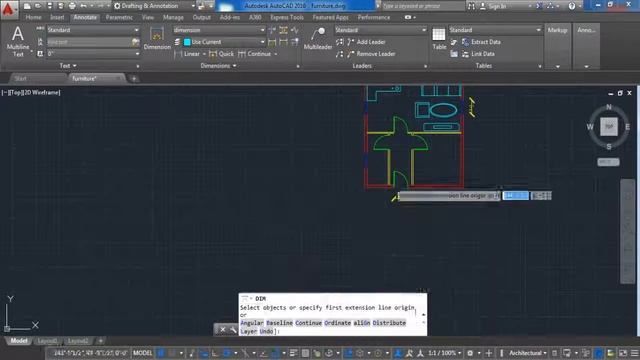
Task: Choose the Distribute option in command line
Action: click(x=389, y=323)
